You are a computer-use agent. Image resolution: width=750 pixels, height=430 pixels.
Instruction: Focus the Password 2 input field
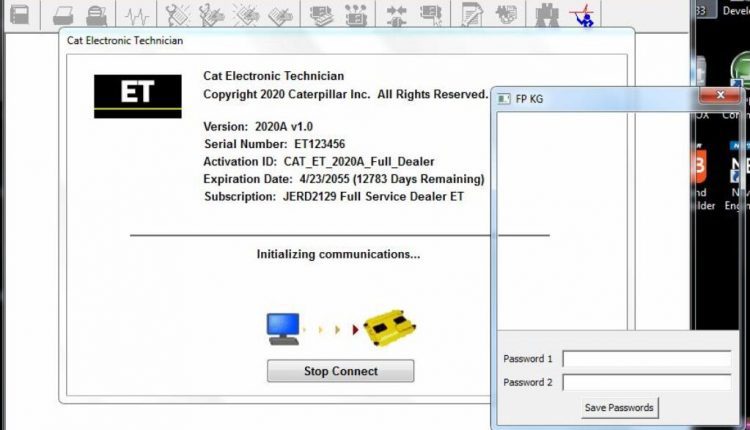click(x=647, y=382)
